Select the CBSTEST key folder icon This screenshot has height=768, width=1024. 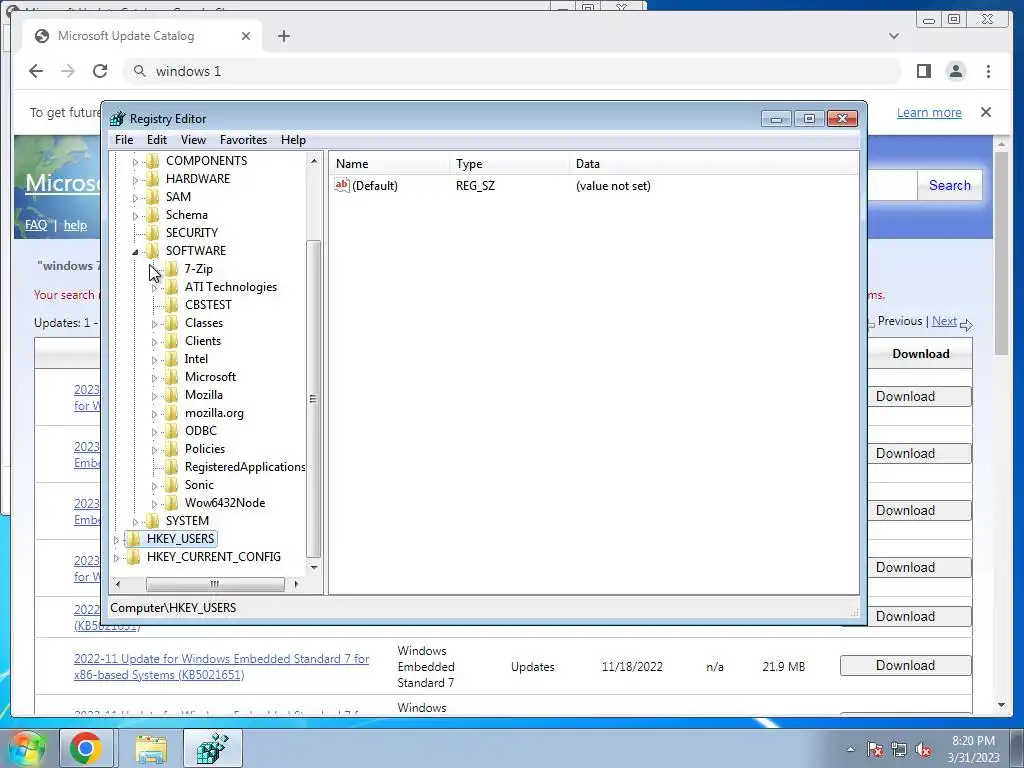pos(171,304)
